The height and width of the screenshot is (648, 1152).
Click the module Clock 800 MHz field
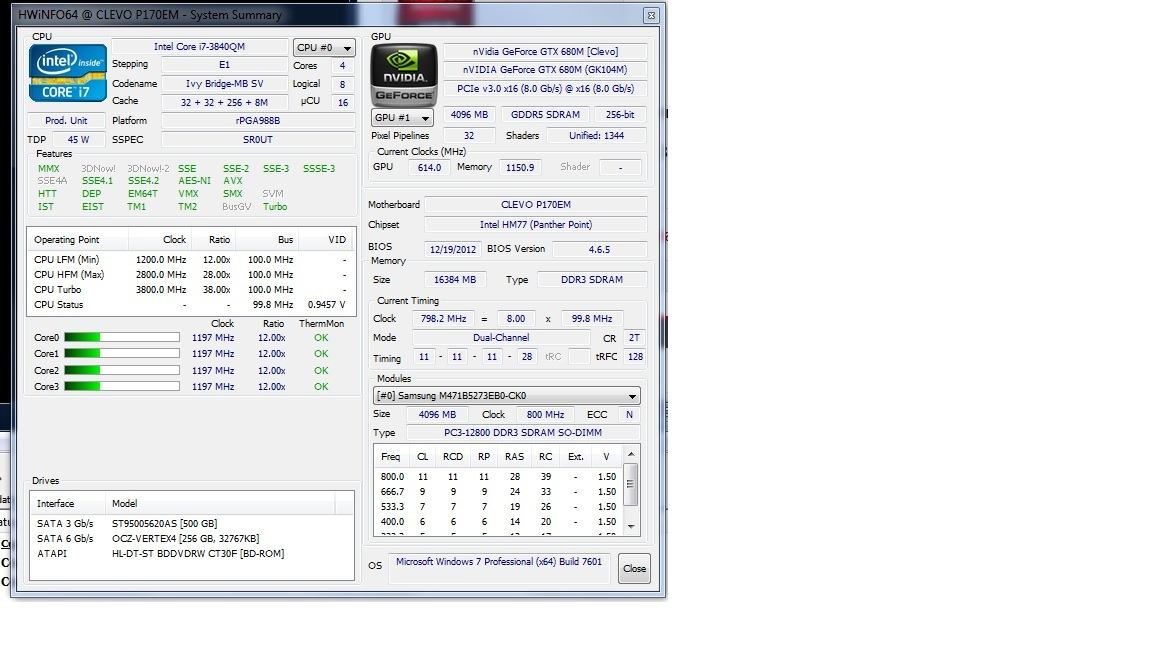[x=545, y=415]
